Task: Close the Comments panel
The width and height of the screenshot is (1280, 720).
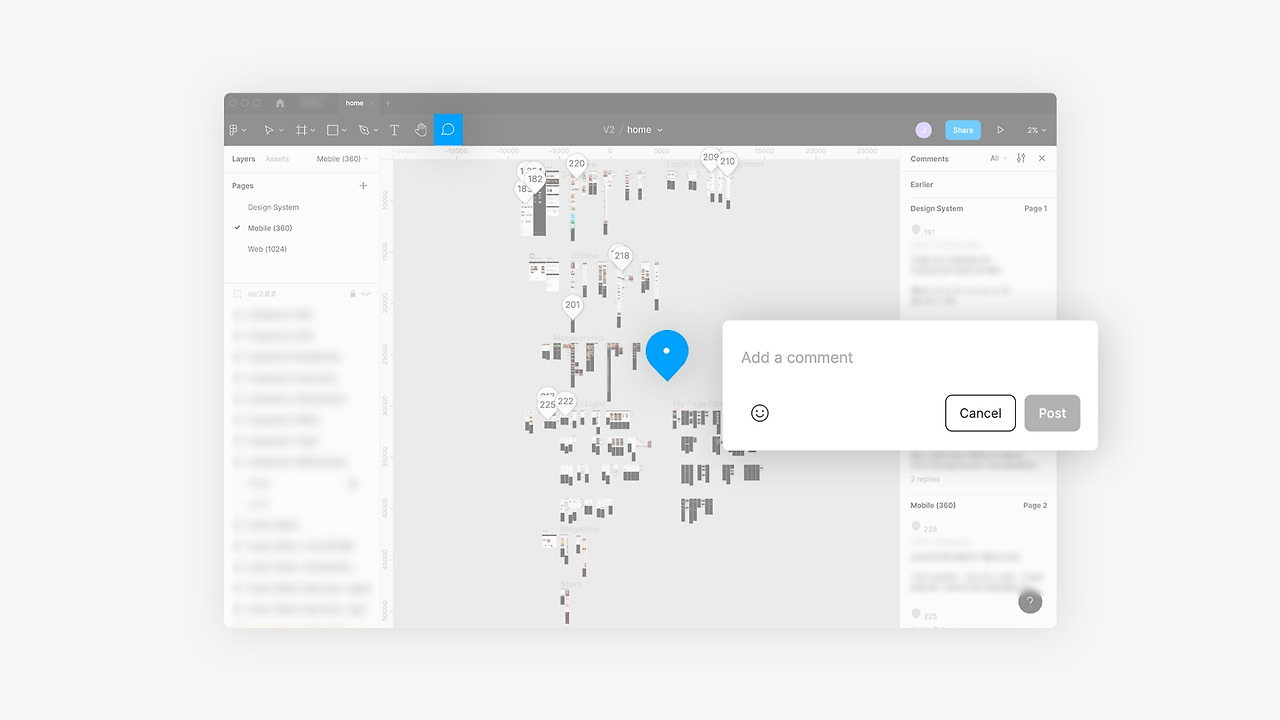Action: [x=1042, y=158]
